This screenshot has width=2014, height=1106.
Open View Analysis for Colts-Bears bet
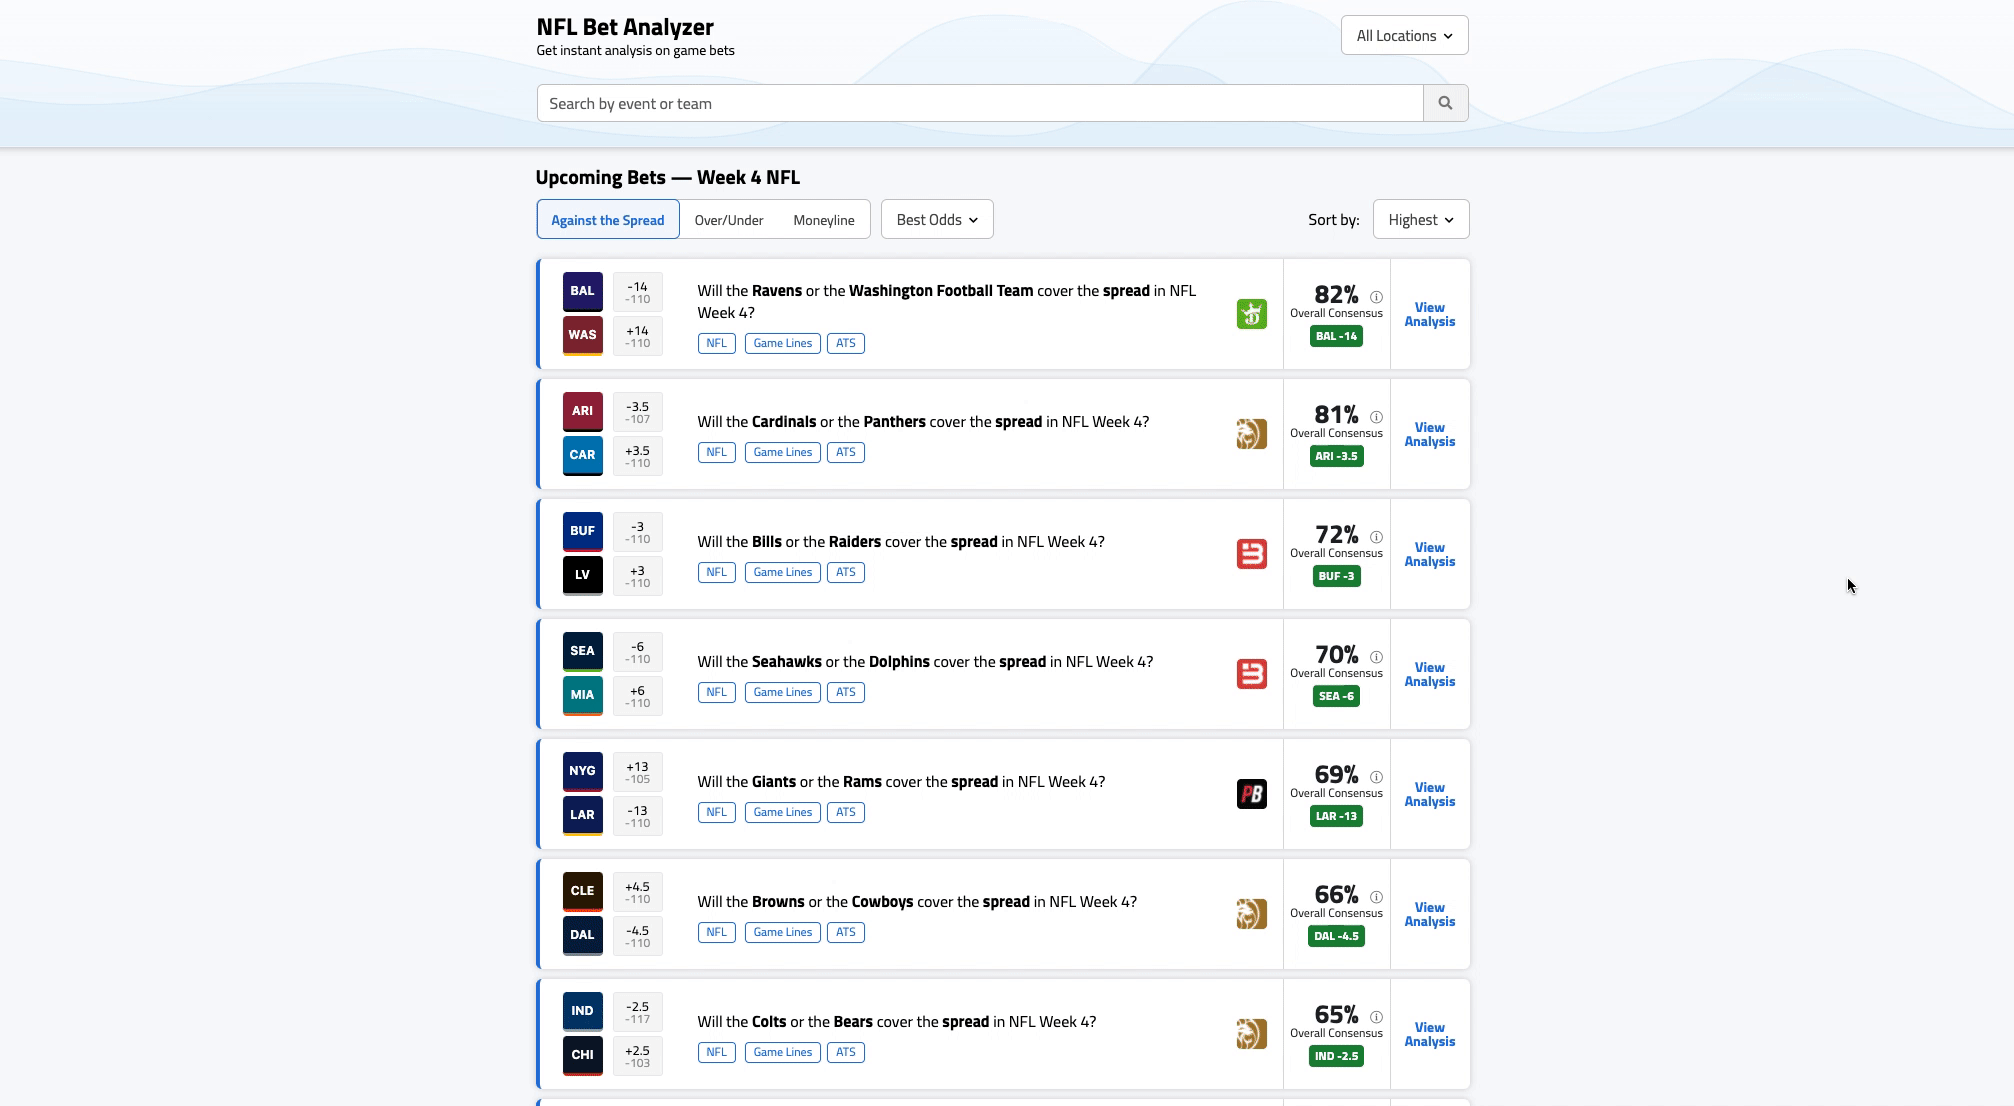[1429, 1034]
